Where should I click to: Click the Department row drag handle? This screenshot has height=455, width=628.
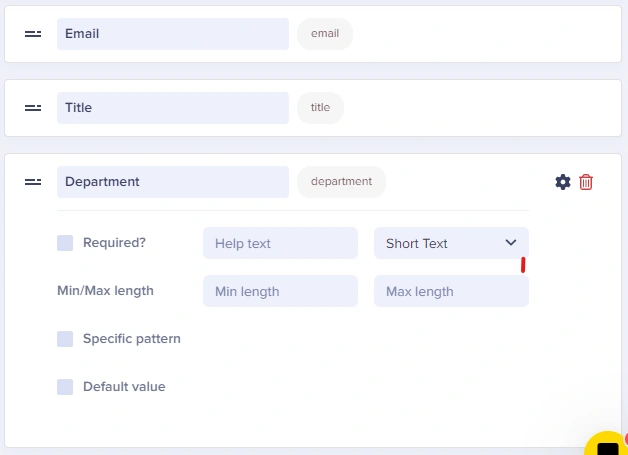click(x=33, y=182)
